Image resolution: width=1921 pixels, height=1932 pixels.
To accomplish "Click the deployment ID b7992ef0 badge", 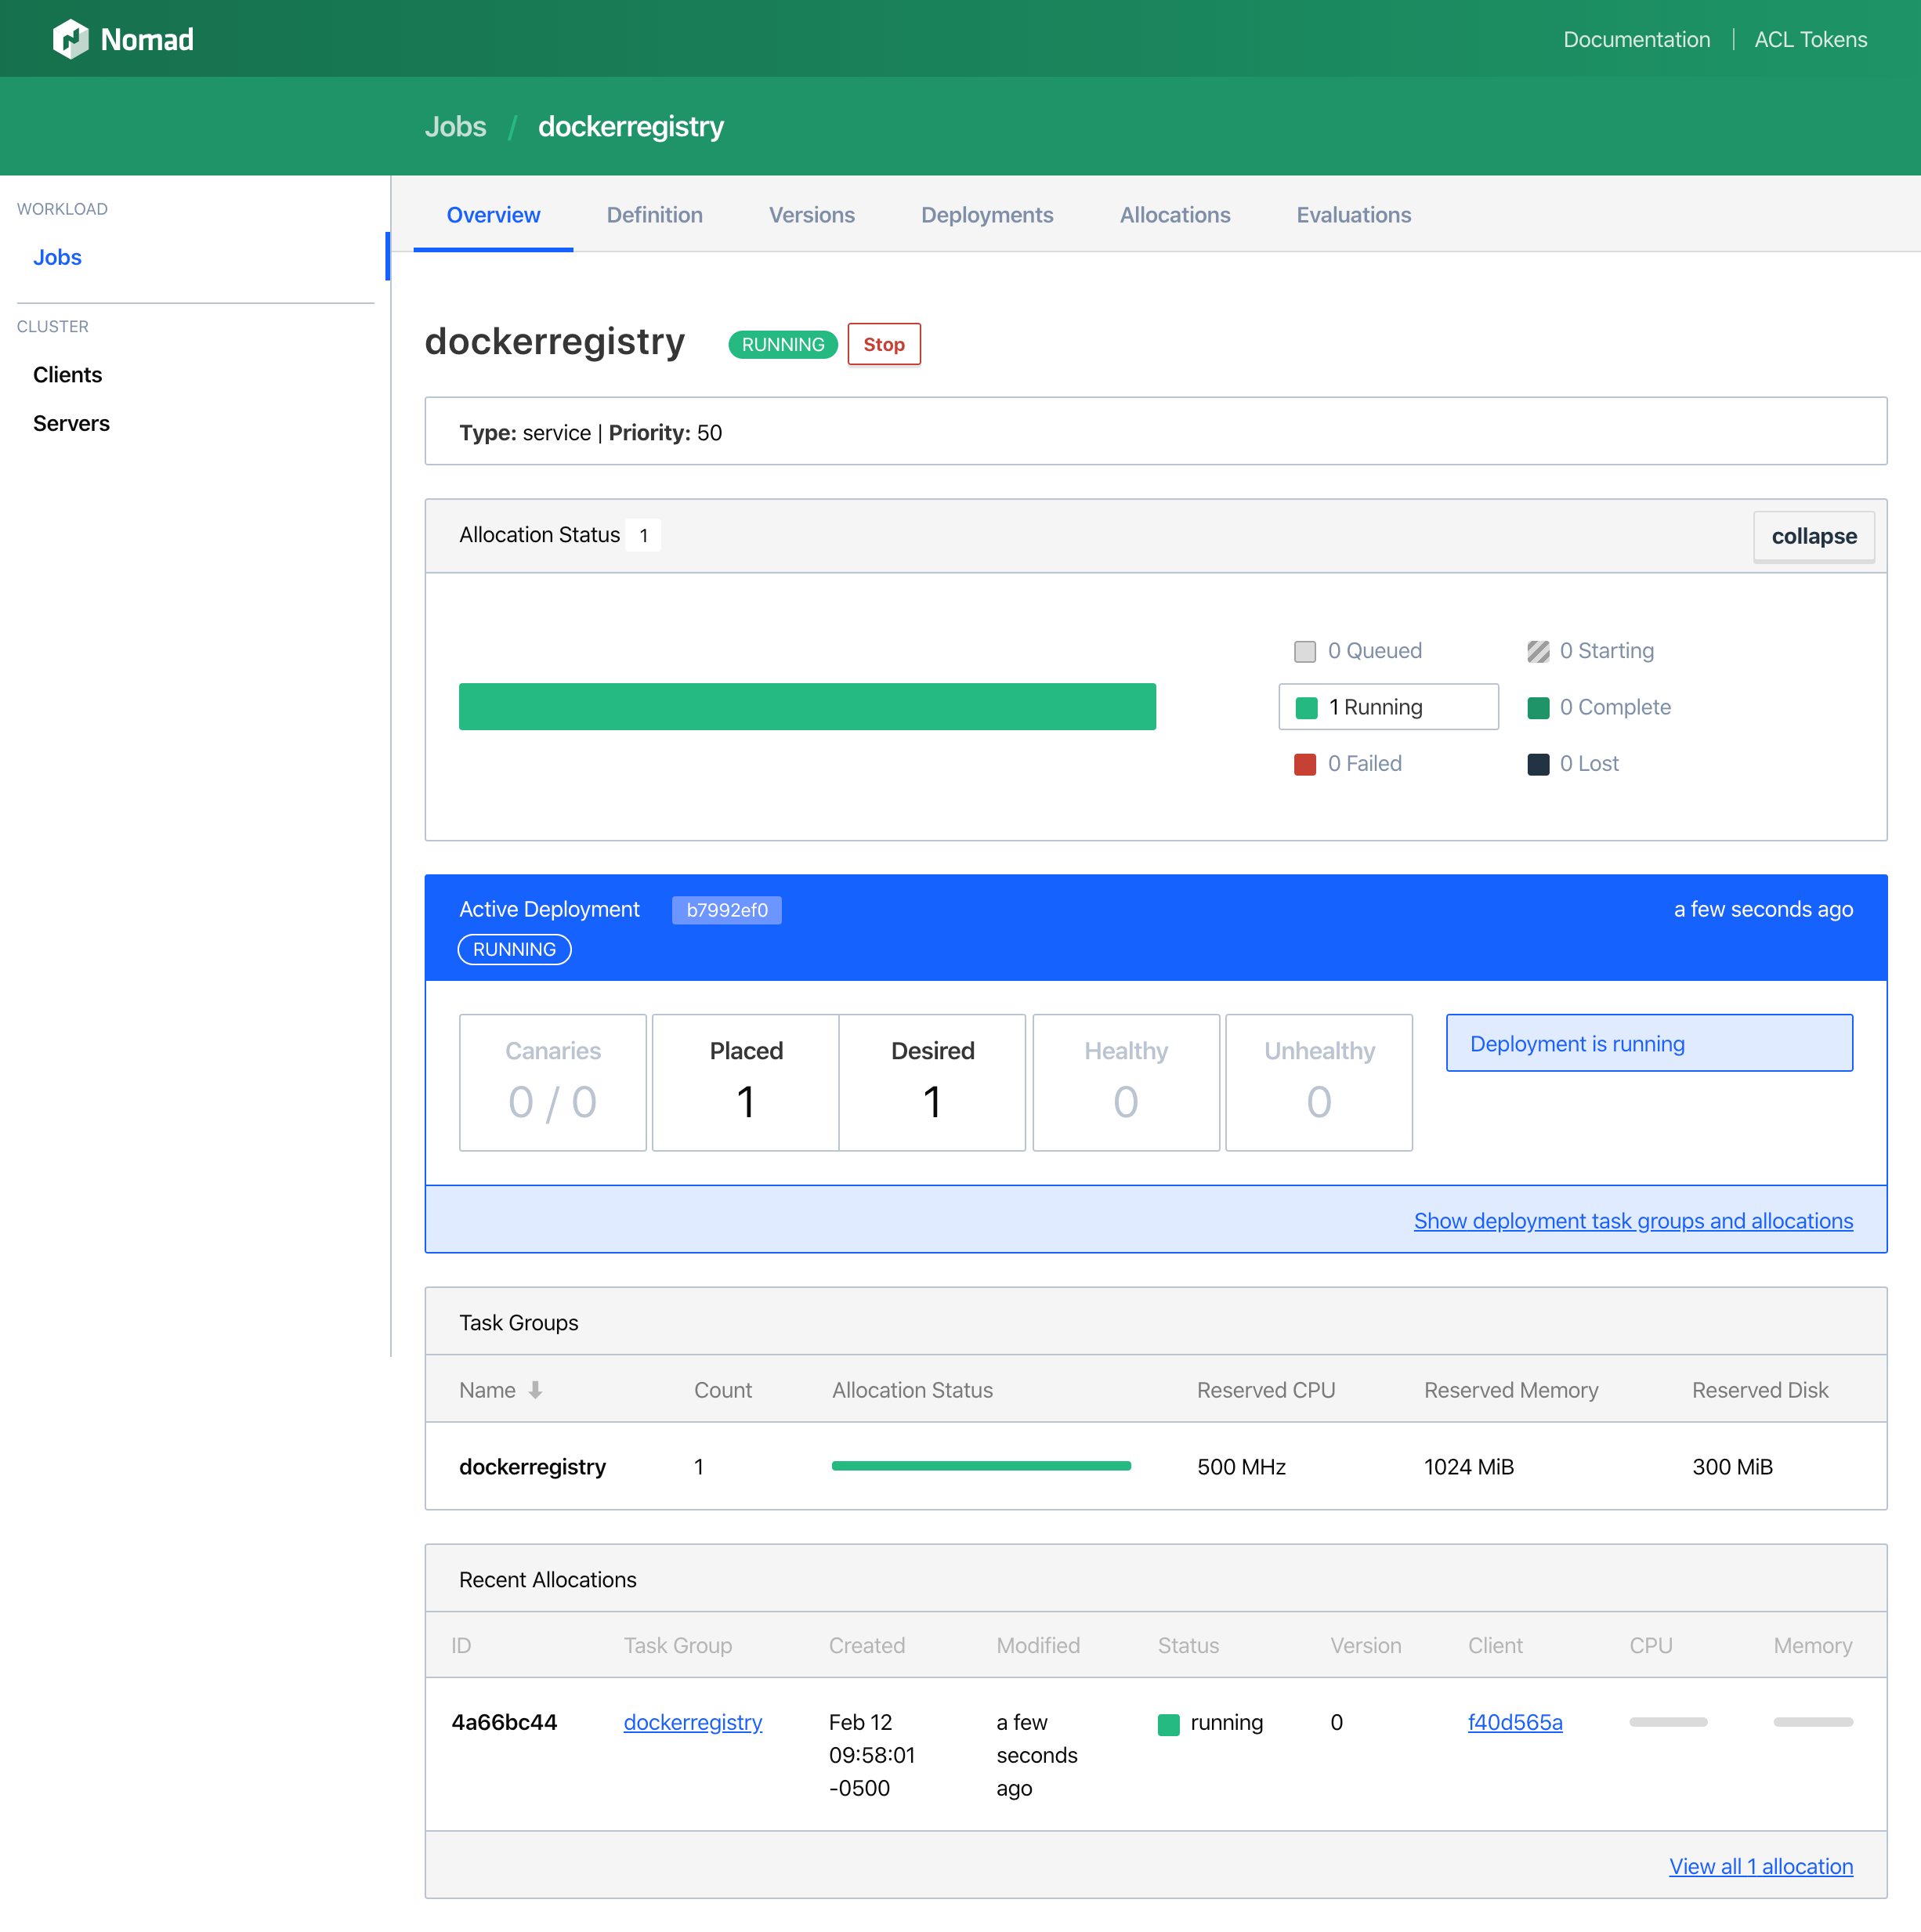I will click(727, 910).
